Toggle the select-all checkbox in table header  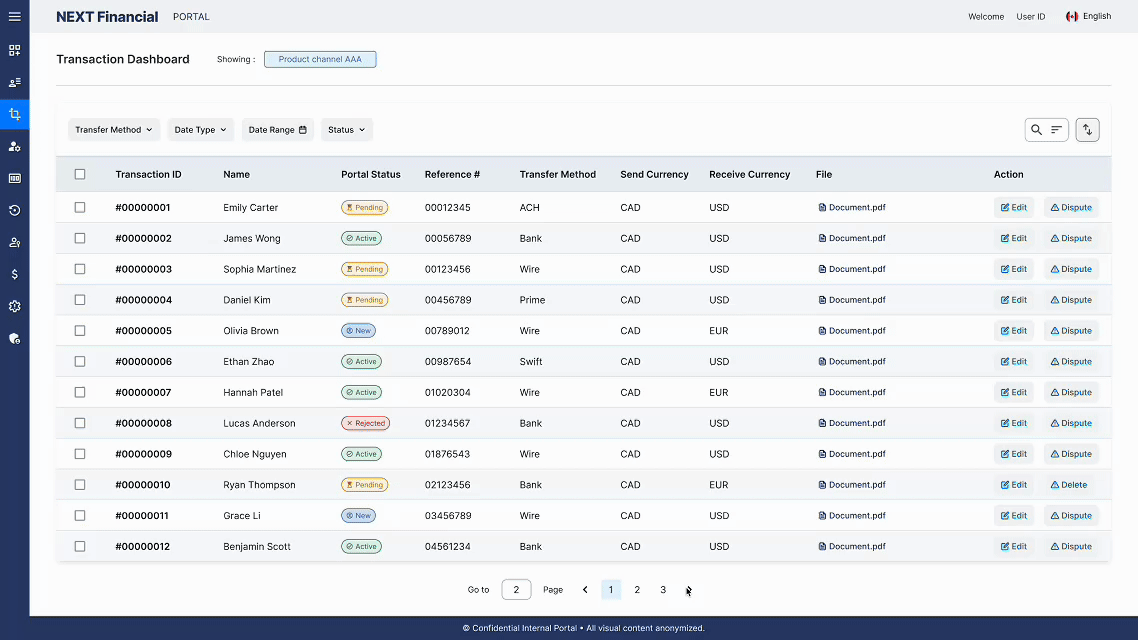(x=80, y=174)
